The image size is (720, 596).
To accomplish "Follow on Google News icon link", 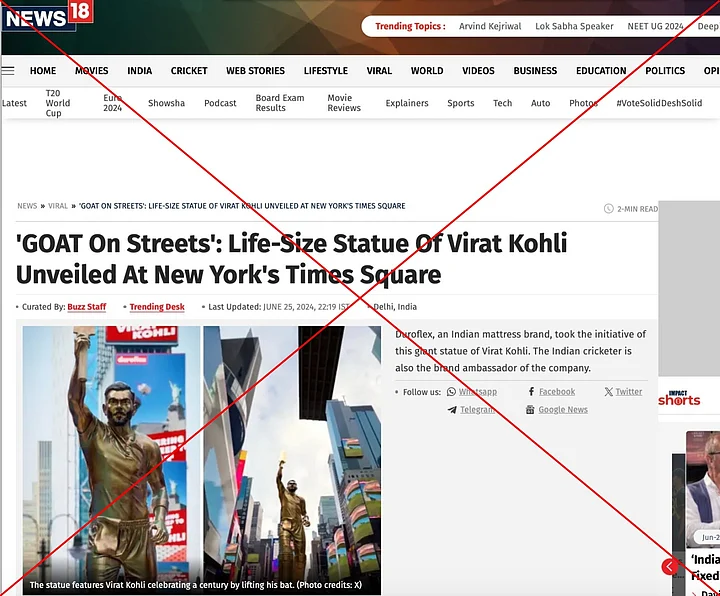I will point(557,410).
